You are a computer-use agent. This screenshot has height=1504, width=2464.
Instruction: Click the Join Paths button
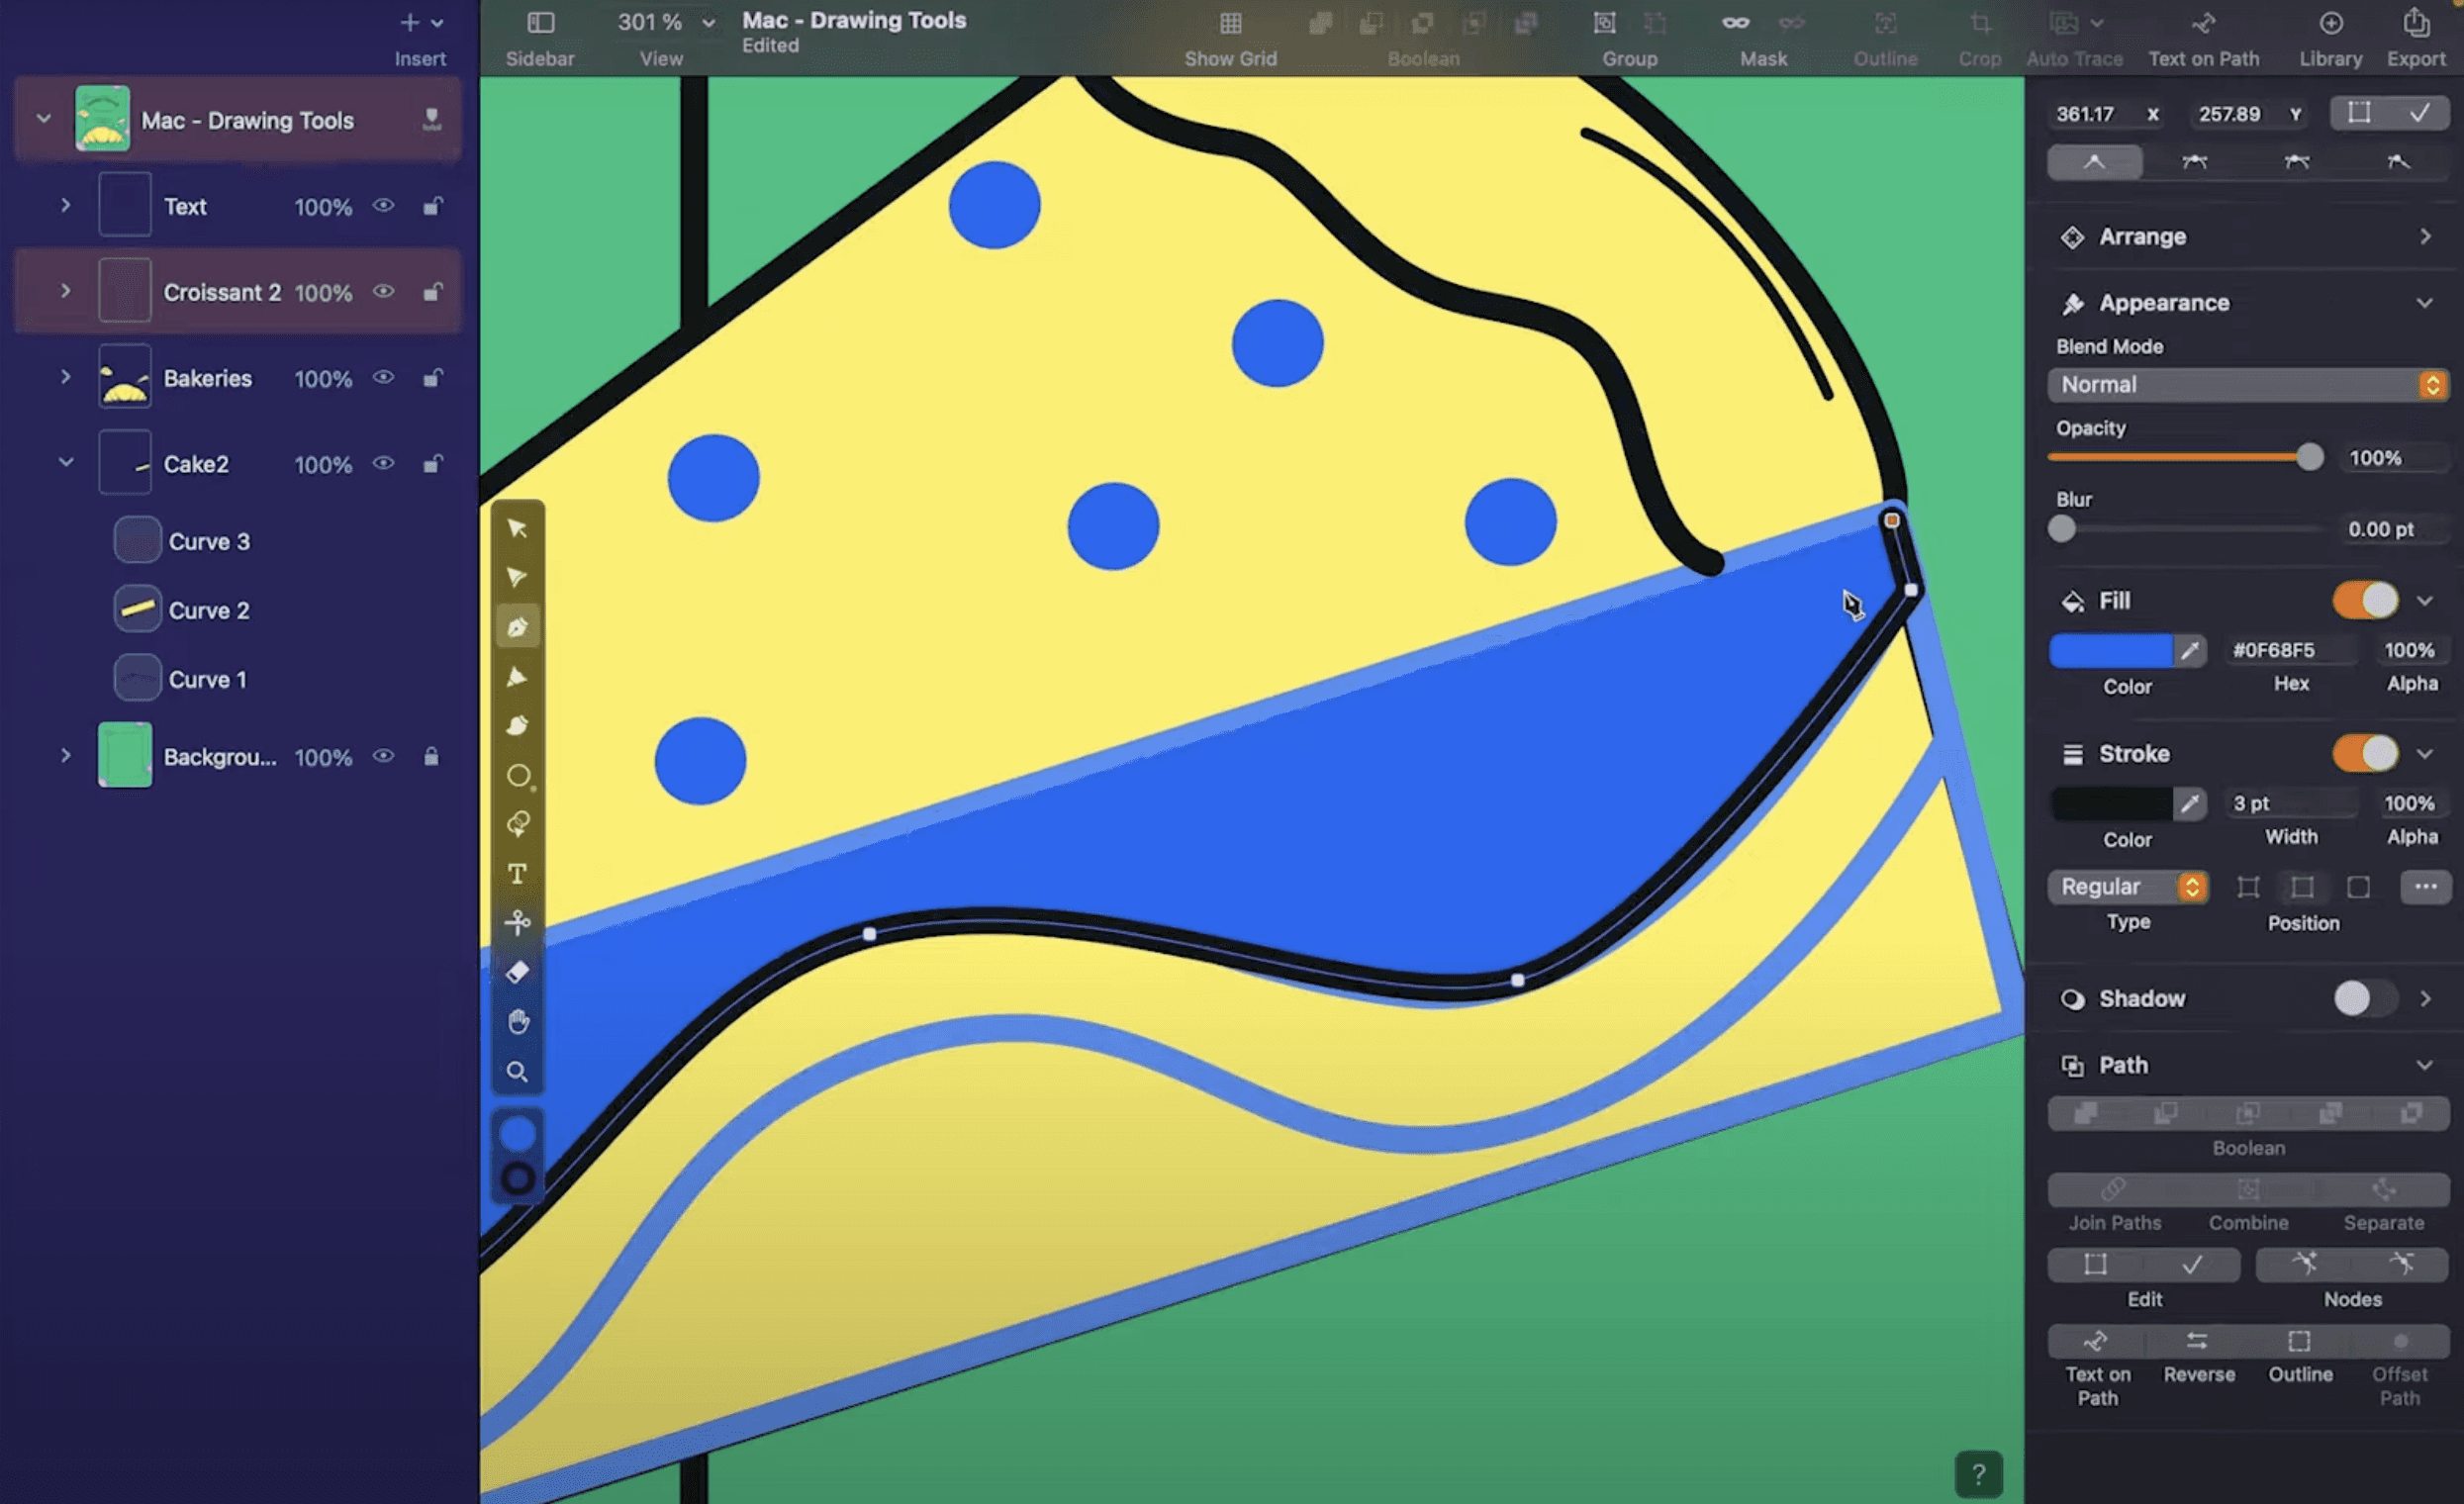pyautogui.click(x=2113, y=1190)
